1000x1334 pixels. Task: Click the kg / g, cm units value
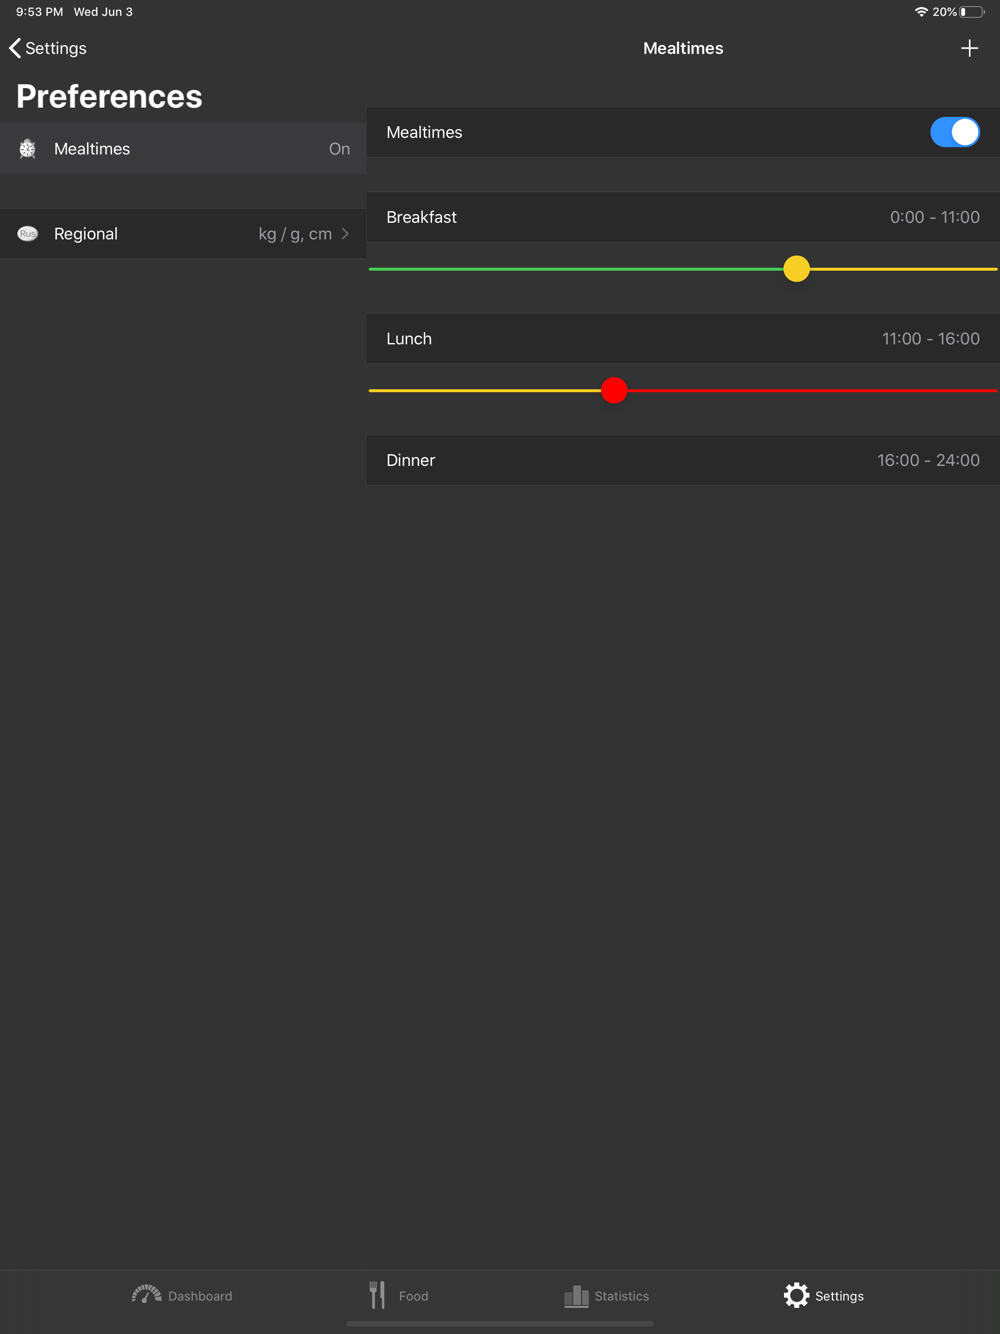pos(295,234)
